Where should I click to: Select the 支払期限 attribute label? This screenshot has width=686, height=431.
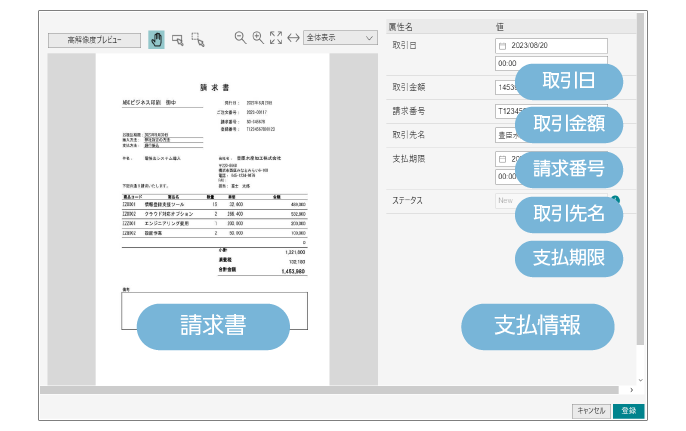click(x=409, y=159)
